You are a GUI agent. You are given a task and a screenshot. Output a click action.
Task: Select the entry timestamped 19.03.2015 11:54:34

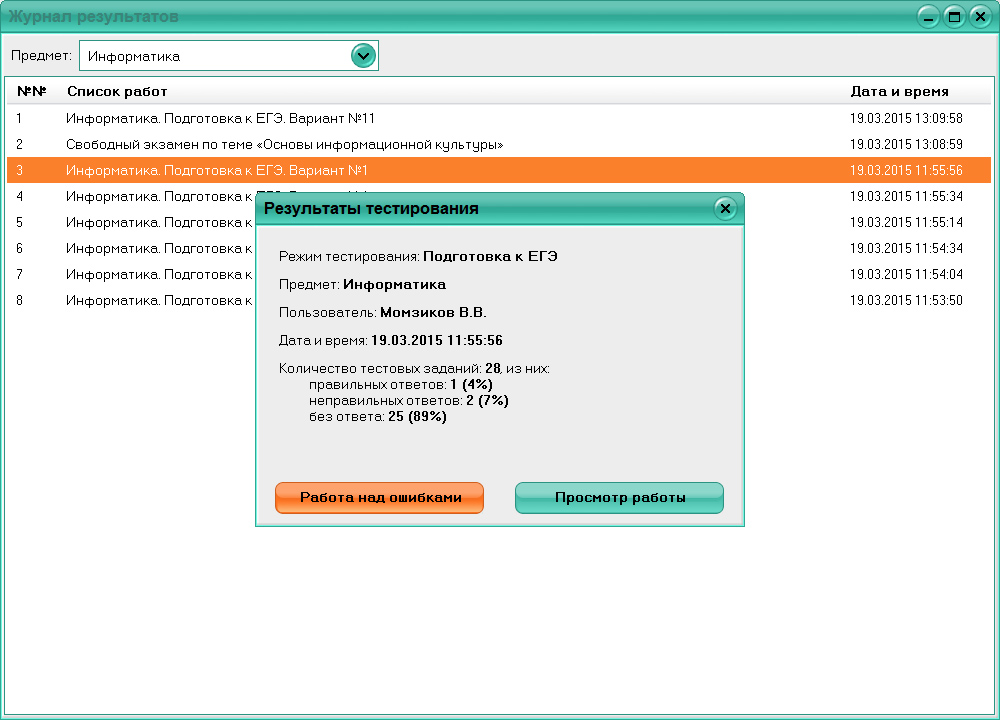905,248
